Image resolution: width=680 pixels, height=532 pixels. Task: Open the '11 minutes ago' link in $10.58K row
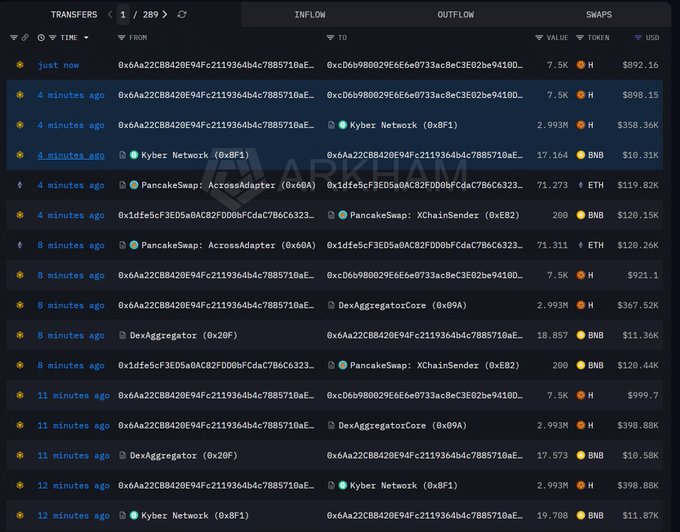(x=73, y=455)
